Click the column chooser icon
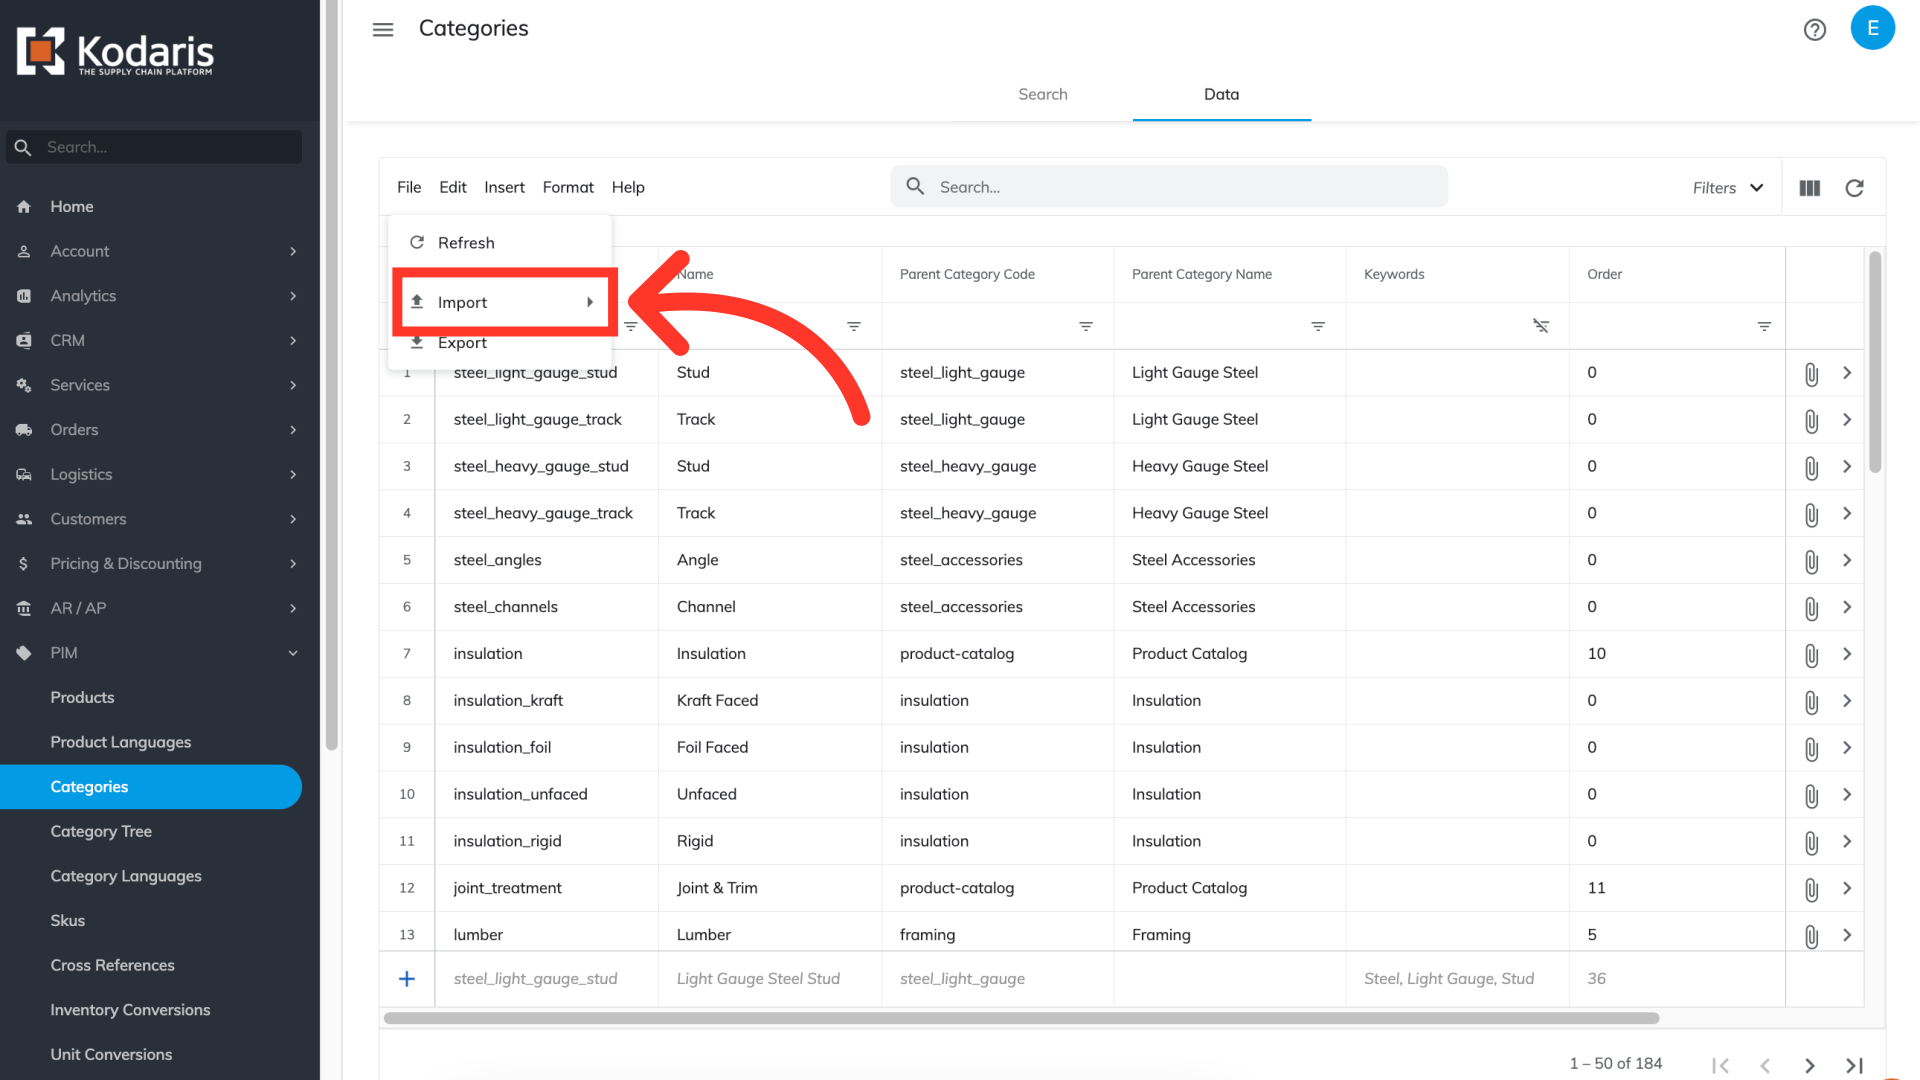This screenshot has width=1920, height=1080. (1809, 188)
